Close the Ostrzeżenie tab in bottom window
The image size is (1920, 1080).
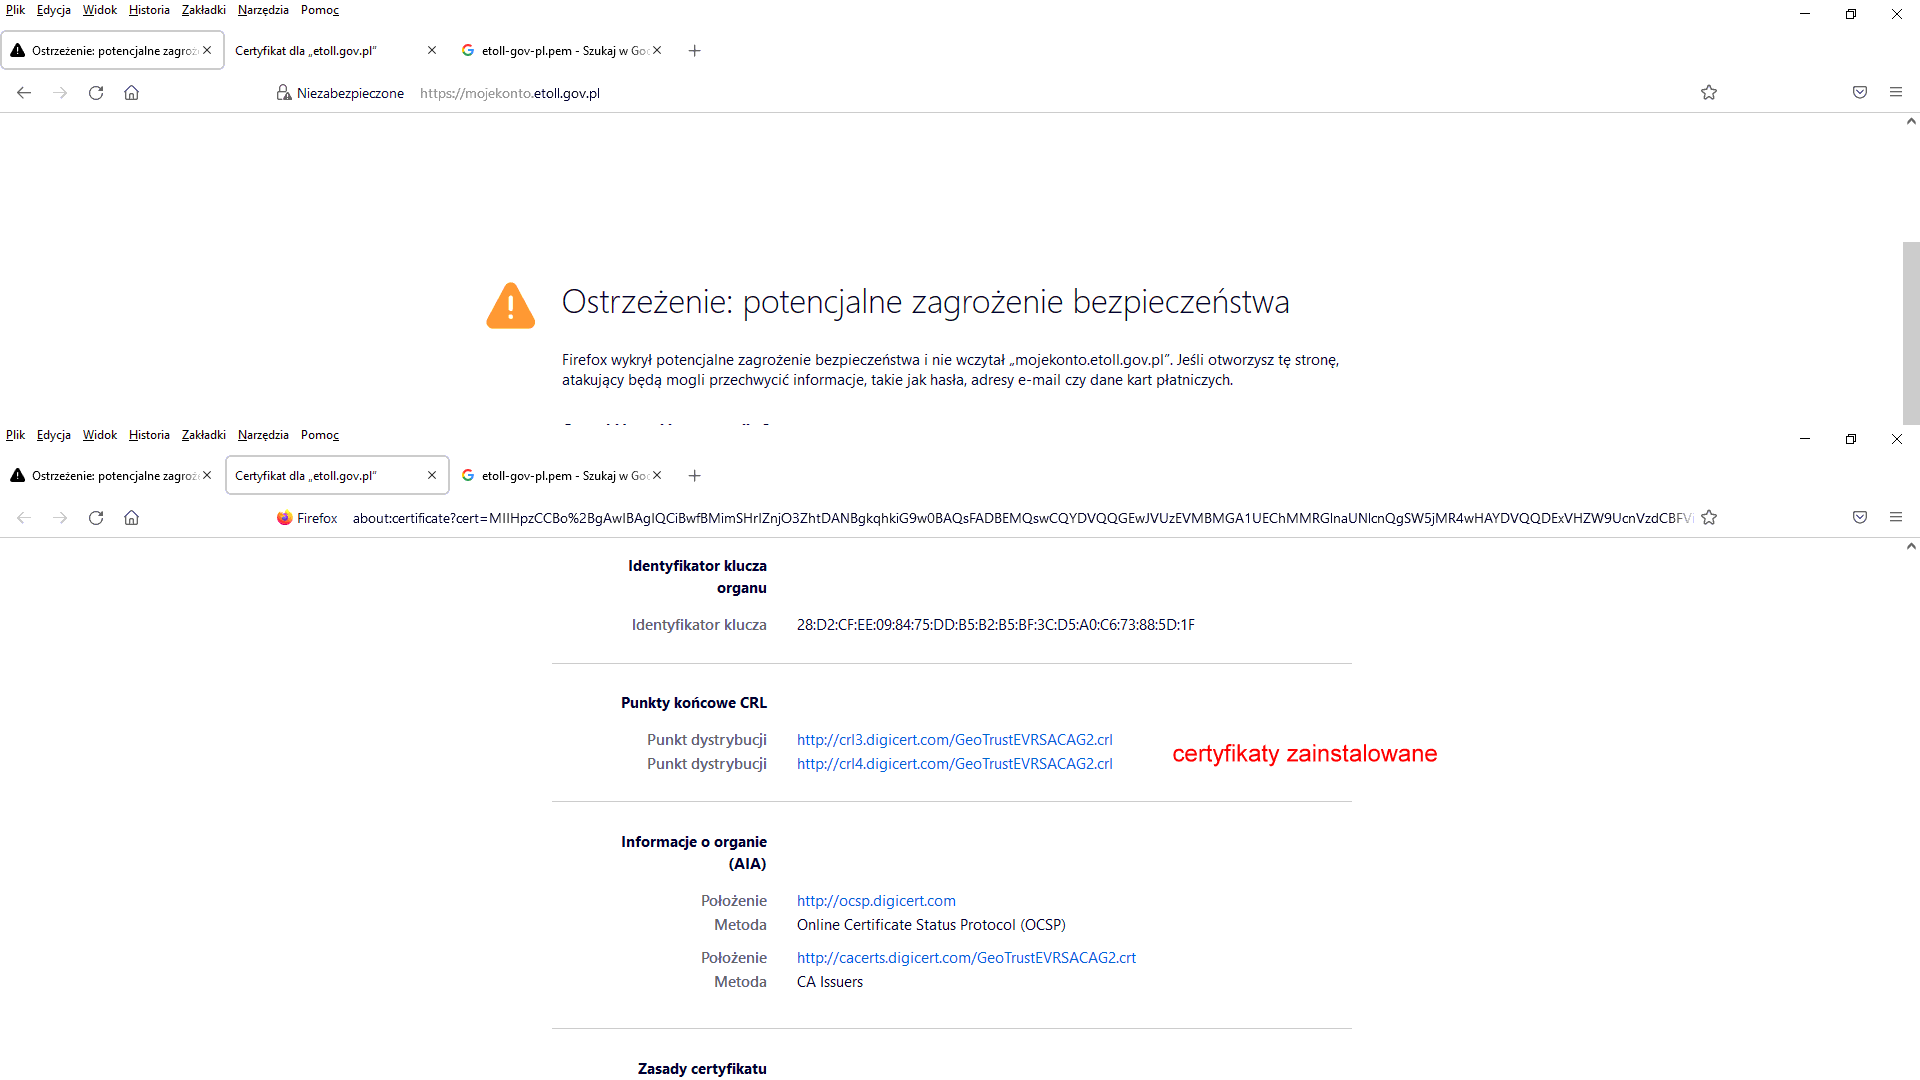coord(207,475)
